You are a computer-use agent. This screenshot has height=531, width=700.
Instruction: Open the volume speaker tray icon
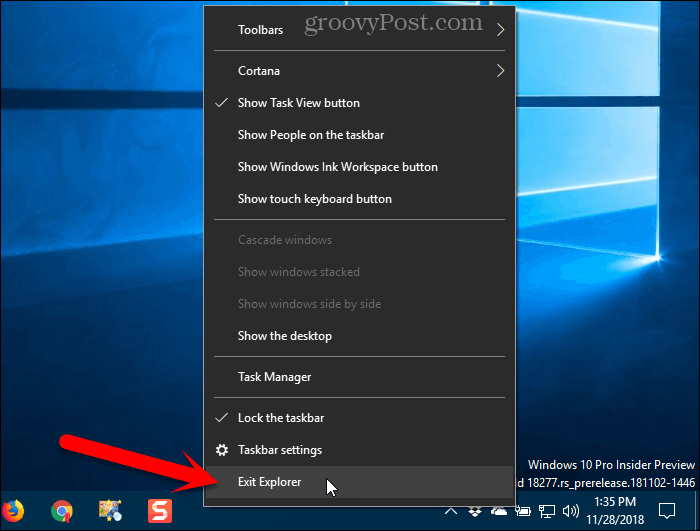tap(571, 510)
